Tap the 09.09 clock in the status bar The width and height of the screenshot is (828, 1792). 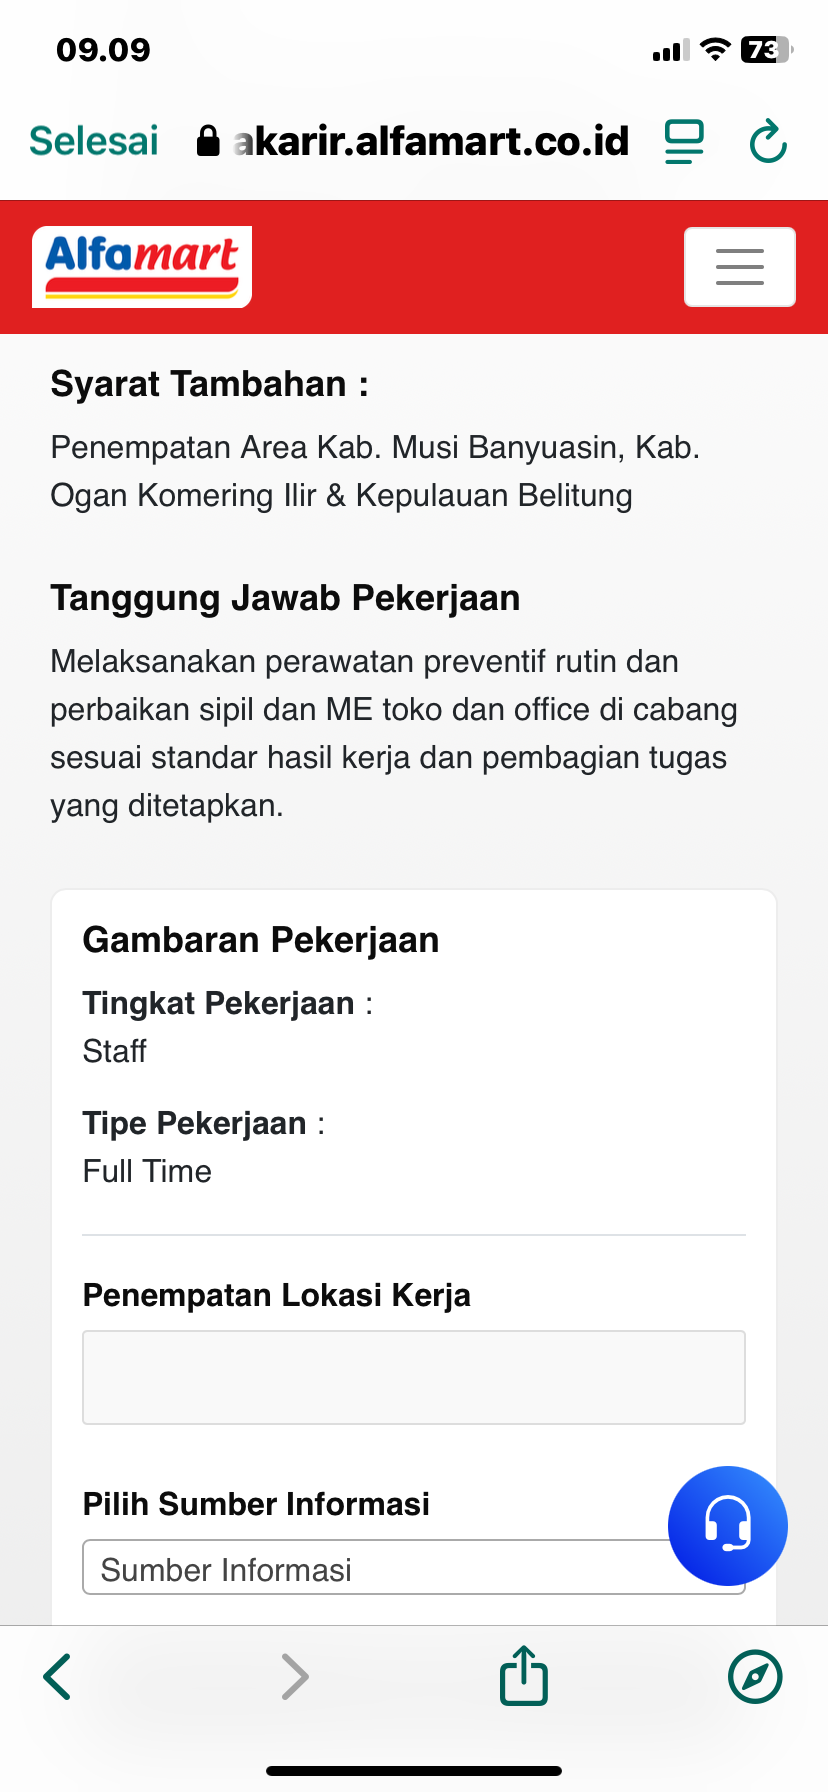[103, 50]
